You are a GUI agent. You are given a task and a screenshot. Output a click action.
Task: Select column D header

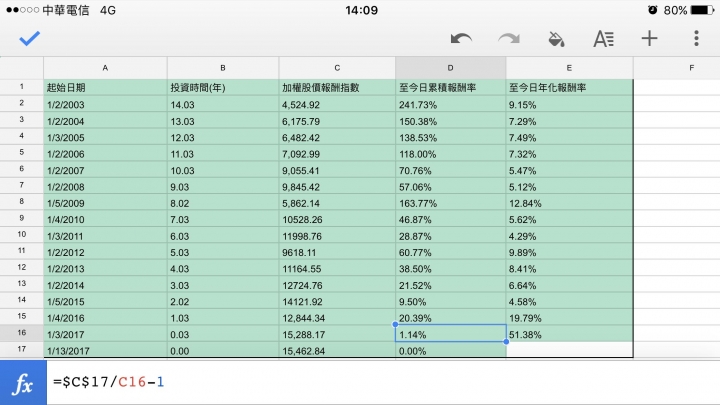[x=450, y=68]
